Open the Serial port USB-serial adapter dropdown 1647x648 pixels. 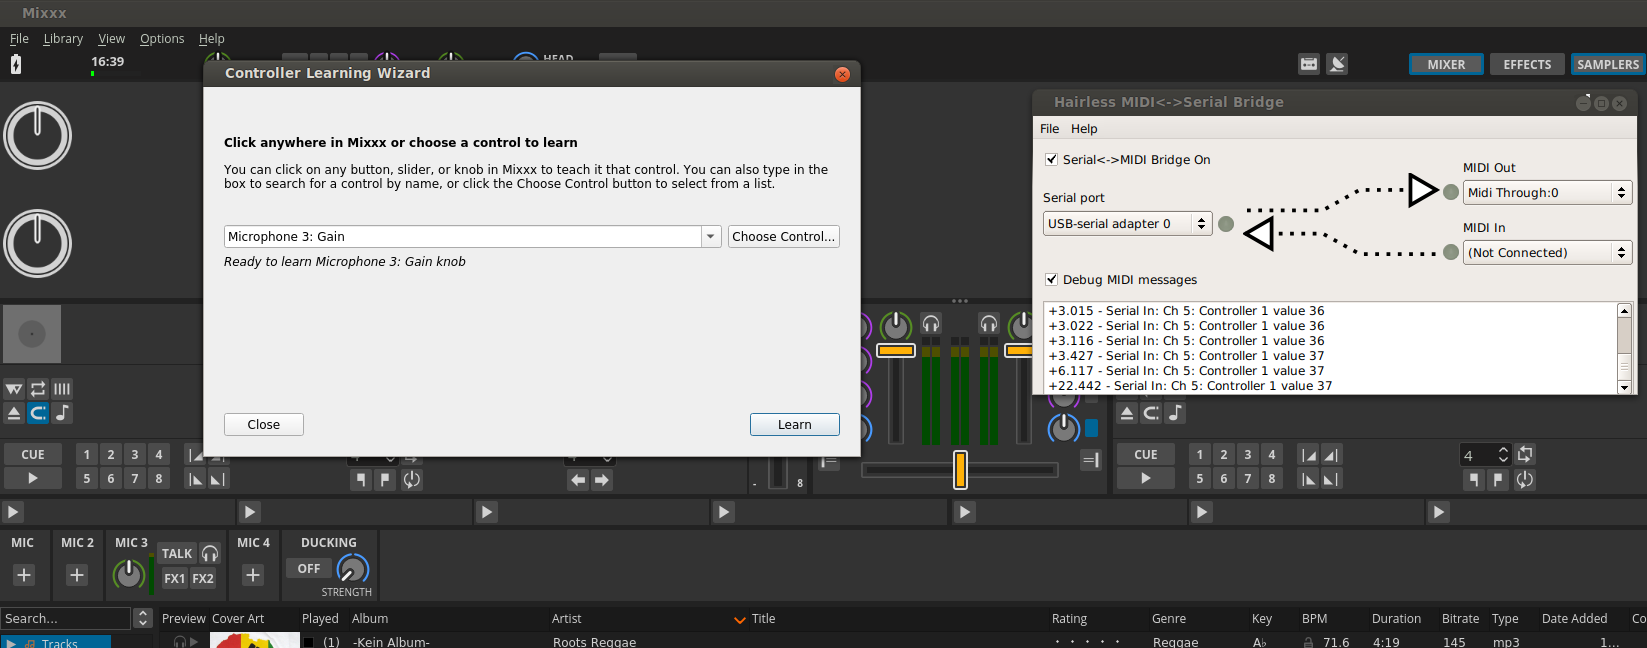point(1127,224)
